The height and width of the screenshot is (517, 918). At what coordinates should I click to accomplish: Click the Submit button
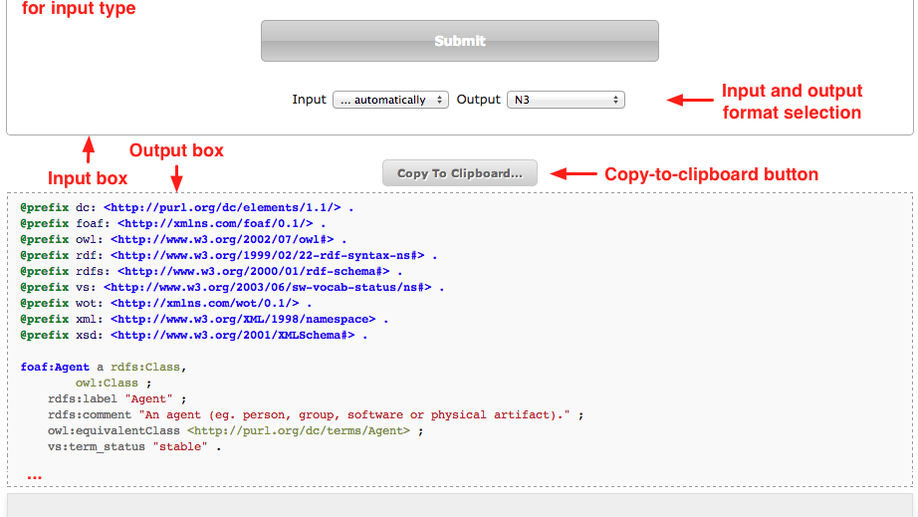pyautogui.click(x=459, y=41)
